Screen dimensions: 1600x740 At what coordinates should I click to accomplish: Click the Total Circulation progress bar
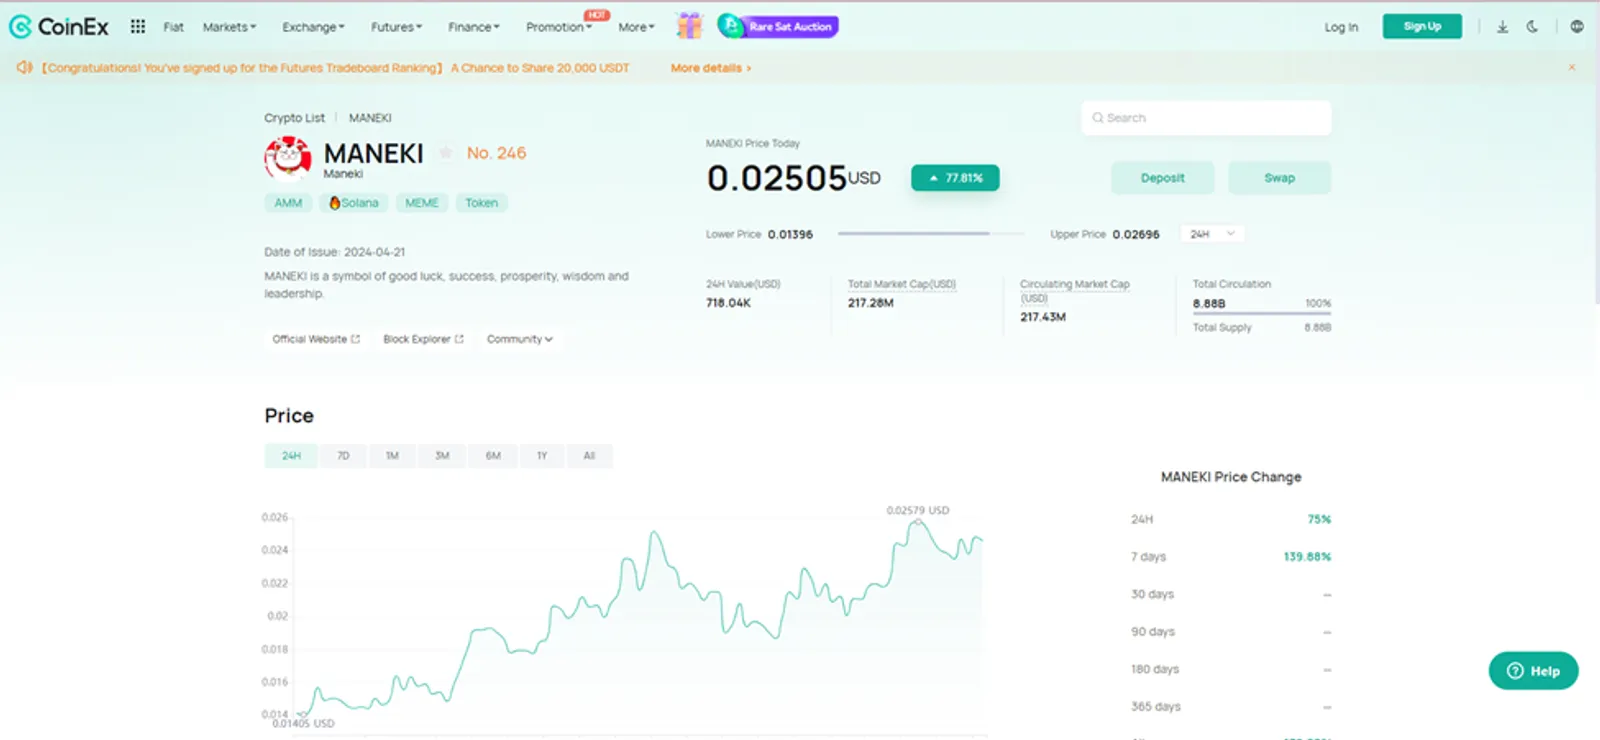1262,314
